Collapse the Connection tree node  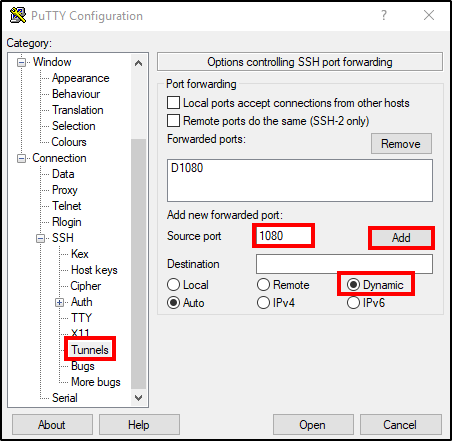(21, 158)
